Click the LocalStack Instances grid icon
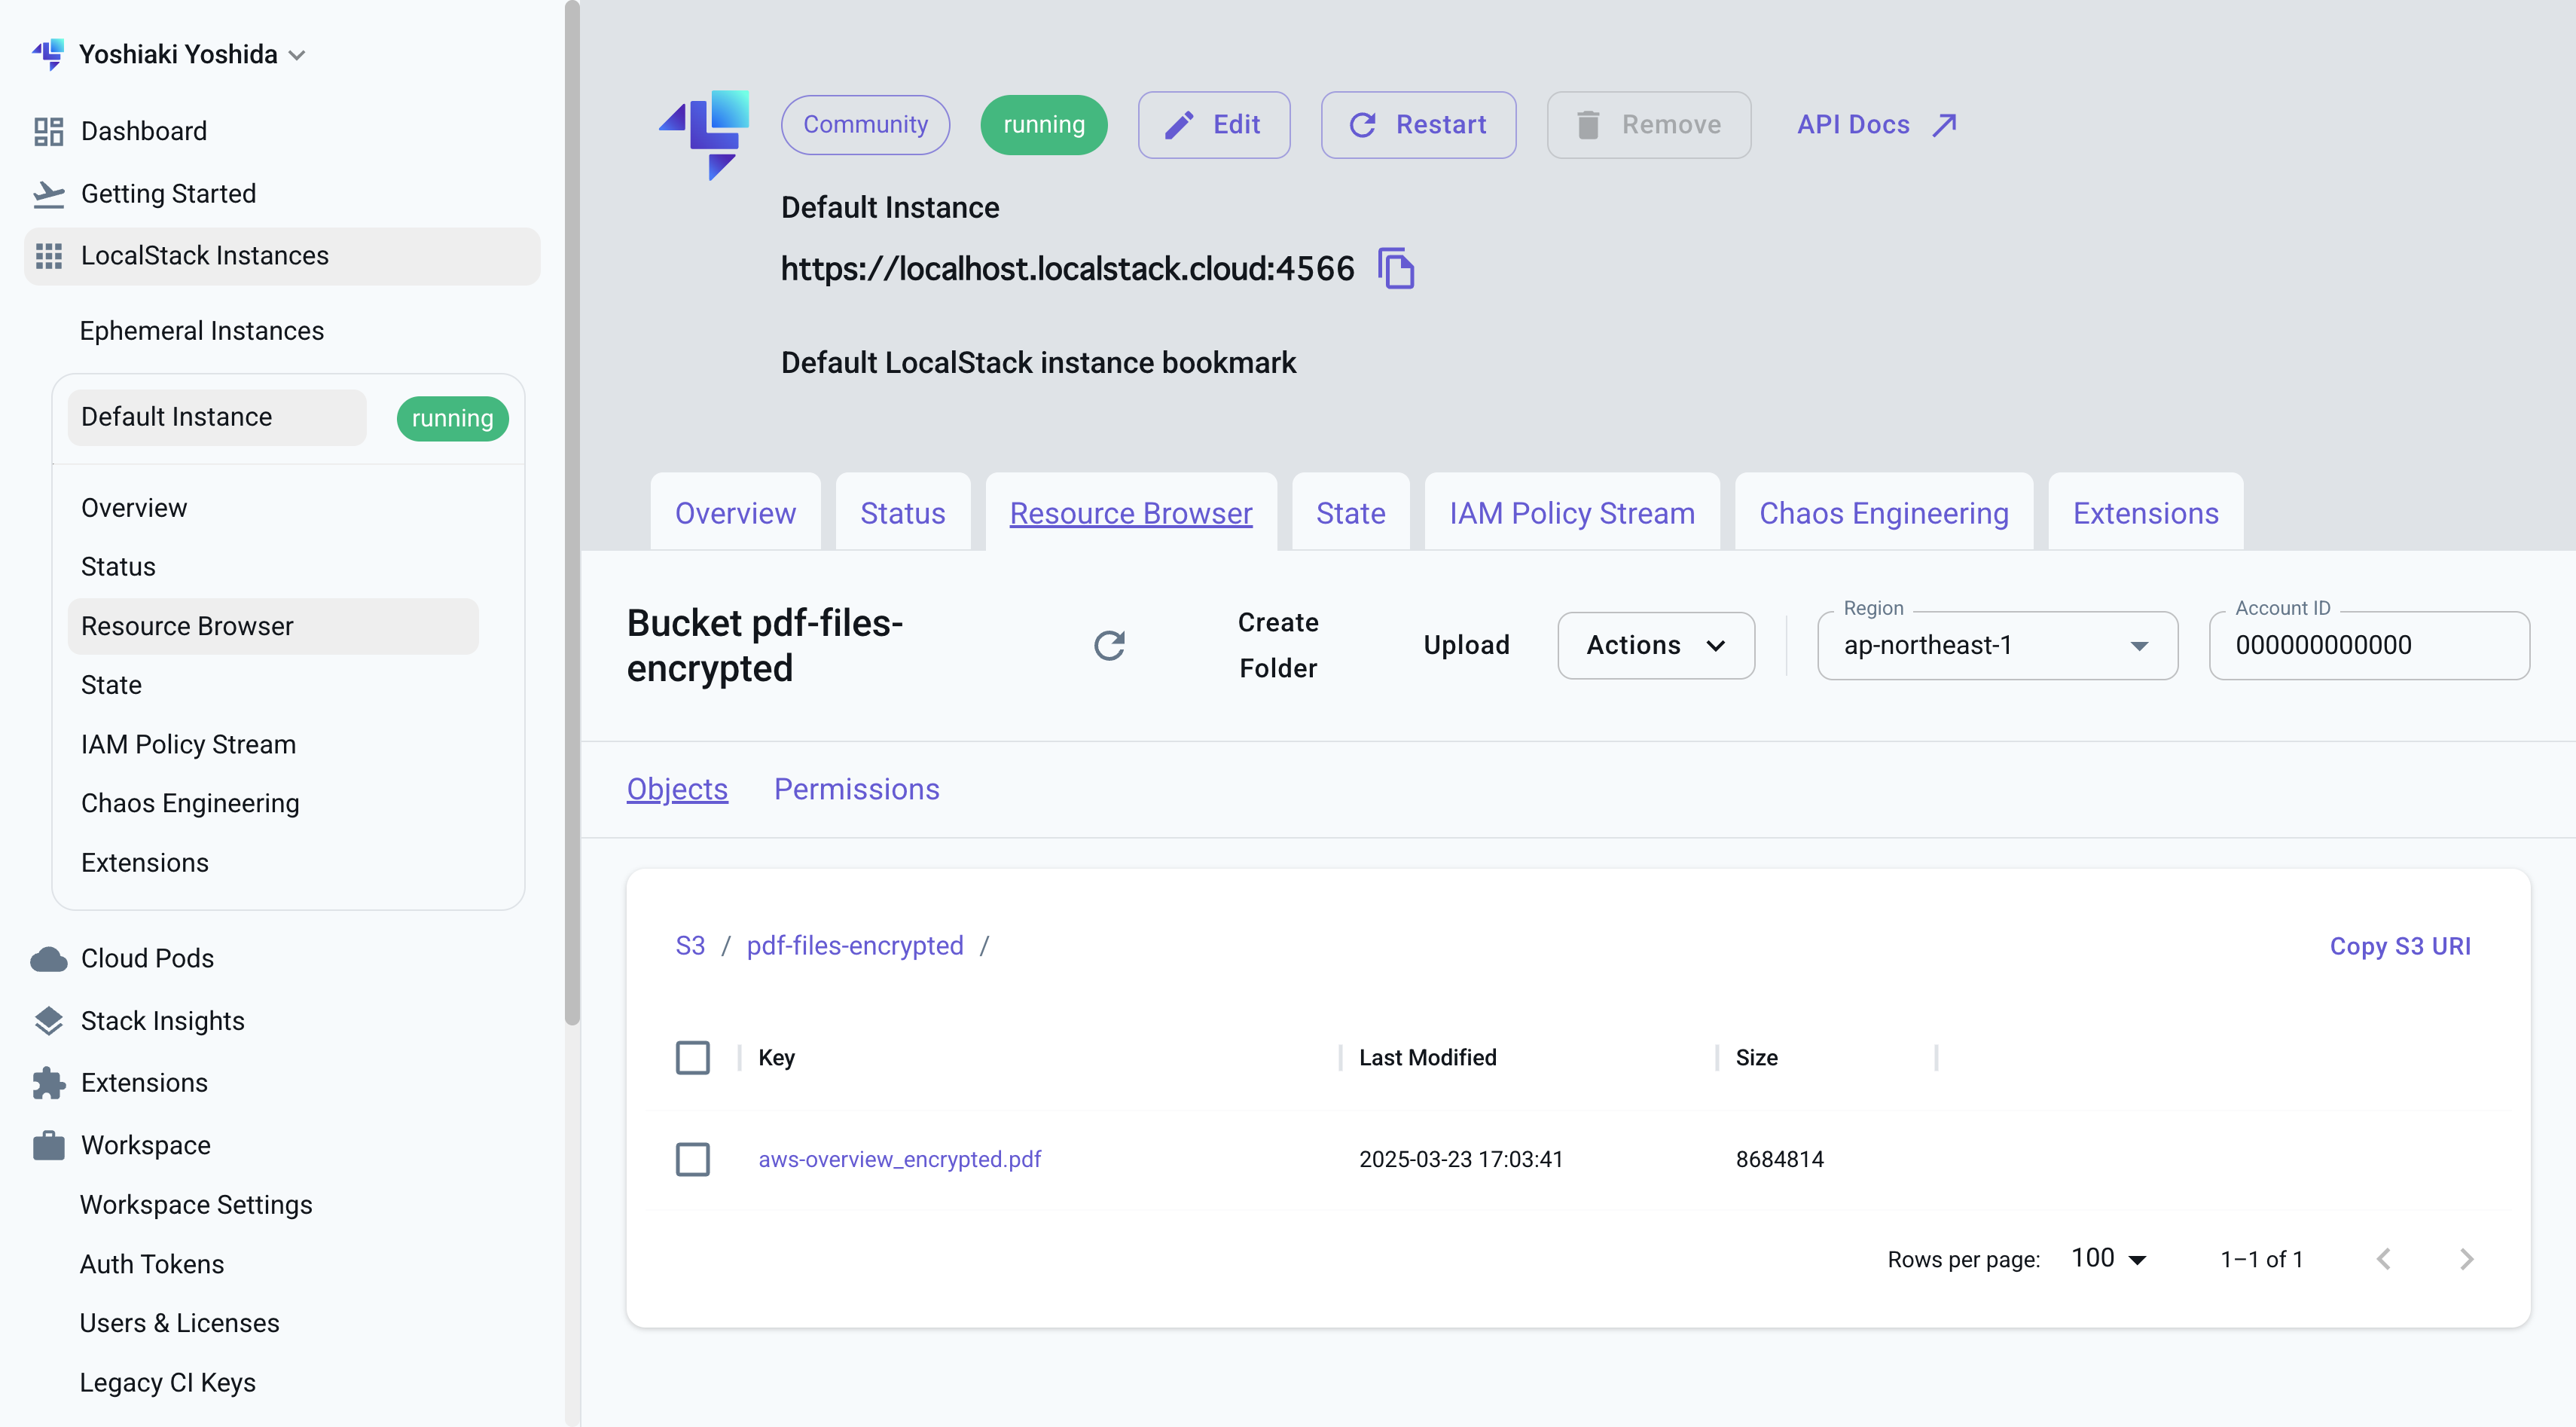Viewport: 2576px width, 1427px height. coord(48,256)
